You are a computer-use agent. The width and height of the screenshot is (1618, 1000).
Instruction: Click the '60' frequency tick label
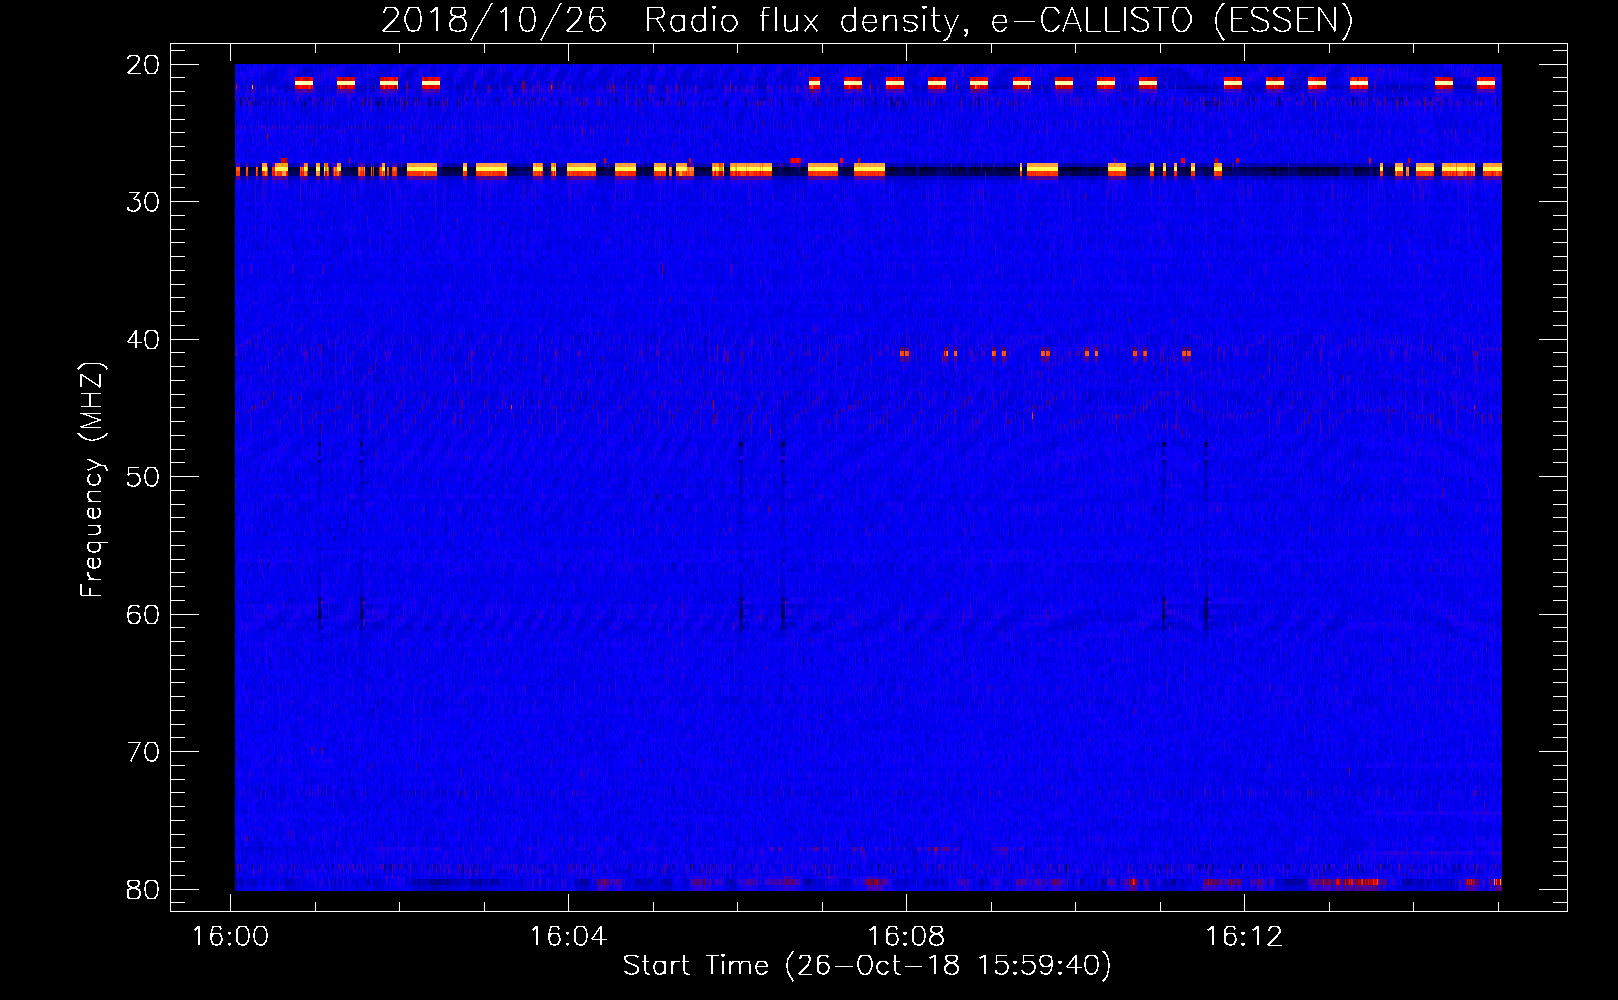(144, 615)
